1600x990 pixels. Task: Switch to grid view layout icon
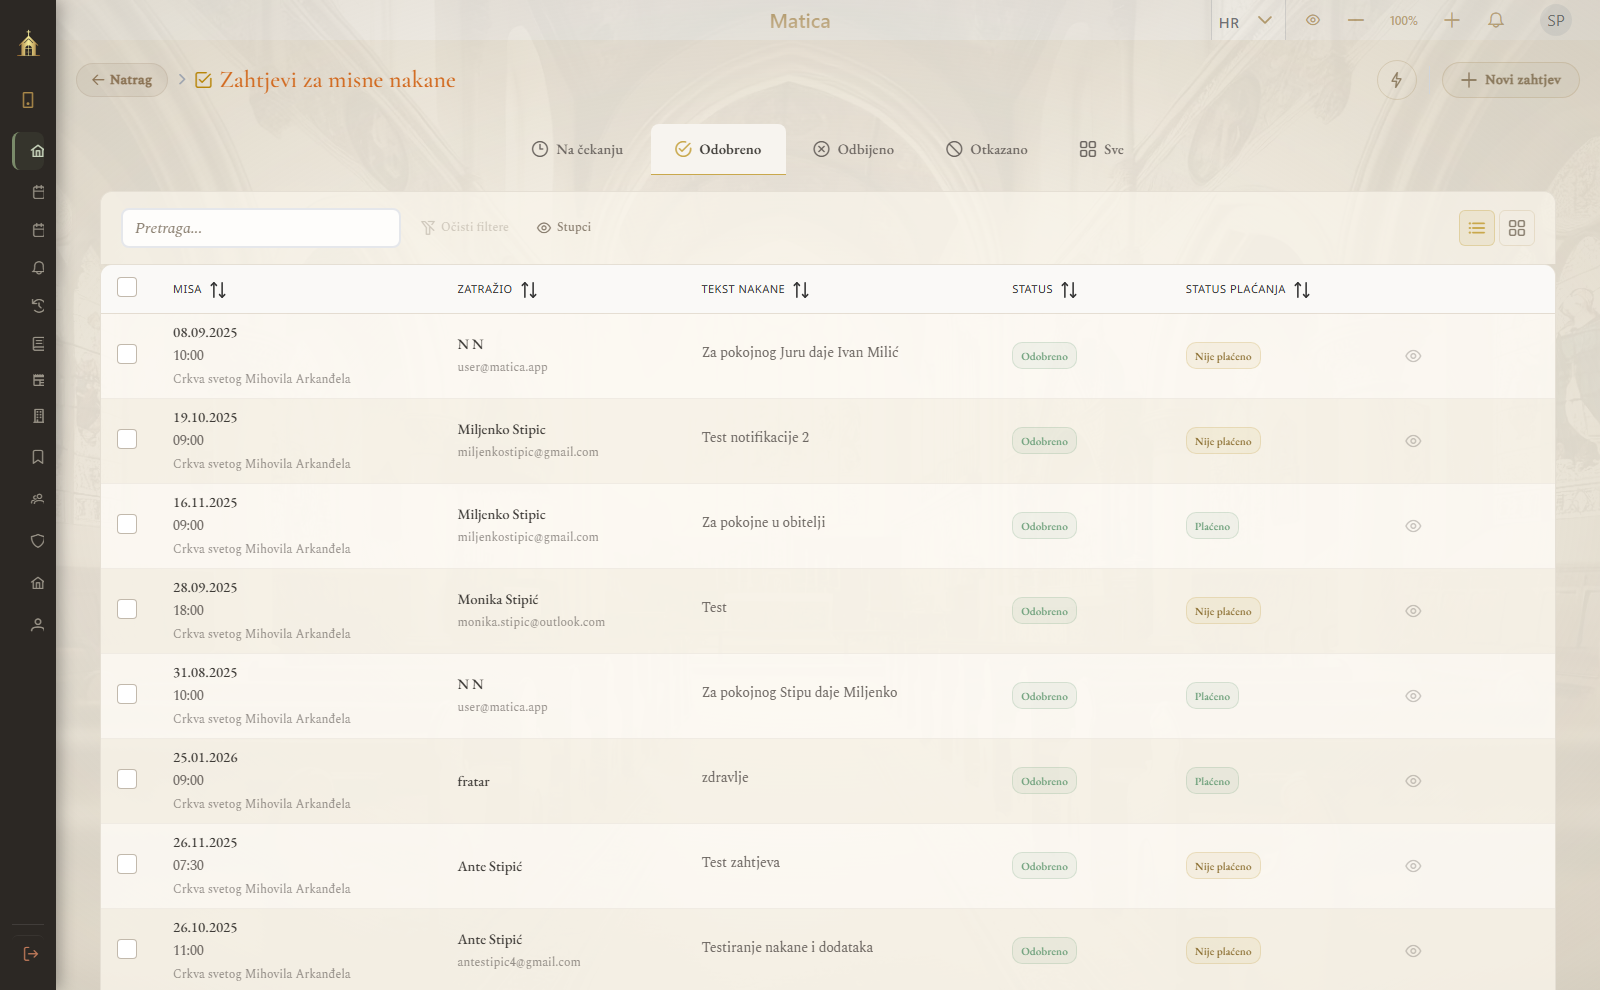[x=1516, y=228]
